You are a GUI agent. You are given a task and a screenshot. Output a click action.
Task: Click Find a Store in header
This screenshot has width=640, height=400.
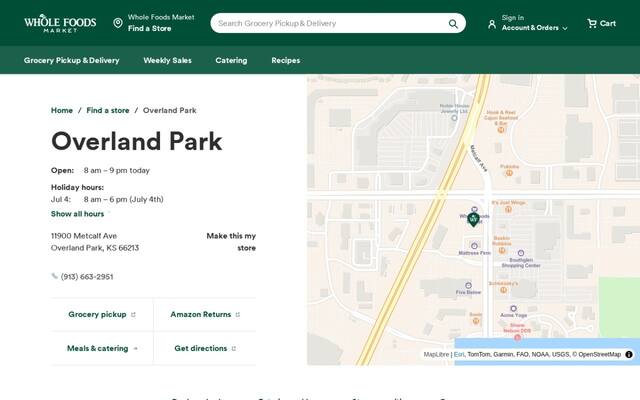coord(149,29)
